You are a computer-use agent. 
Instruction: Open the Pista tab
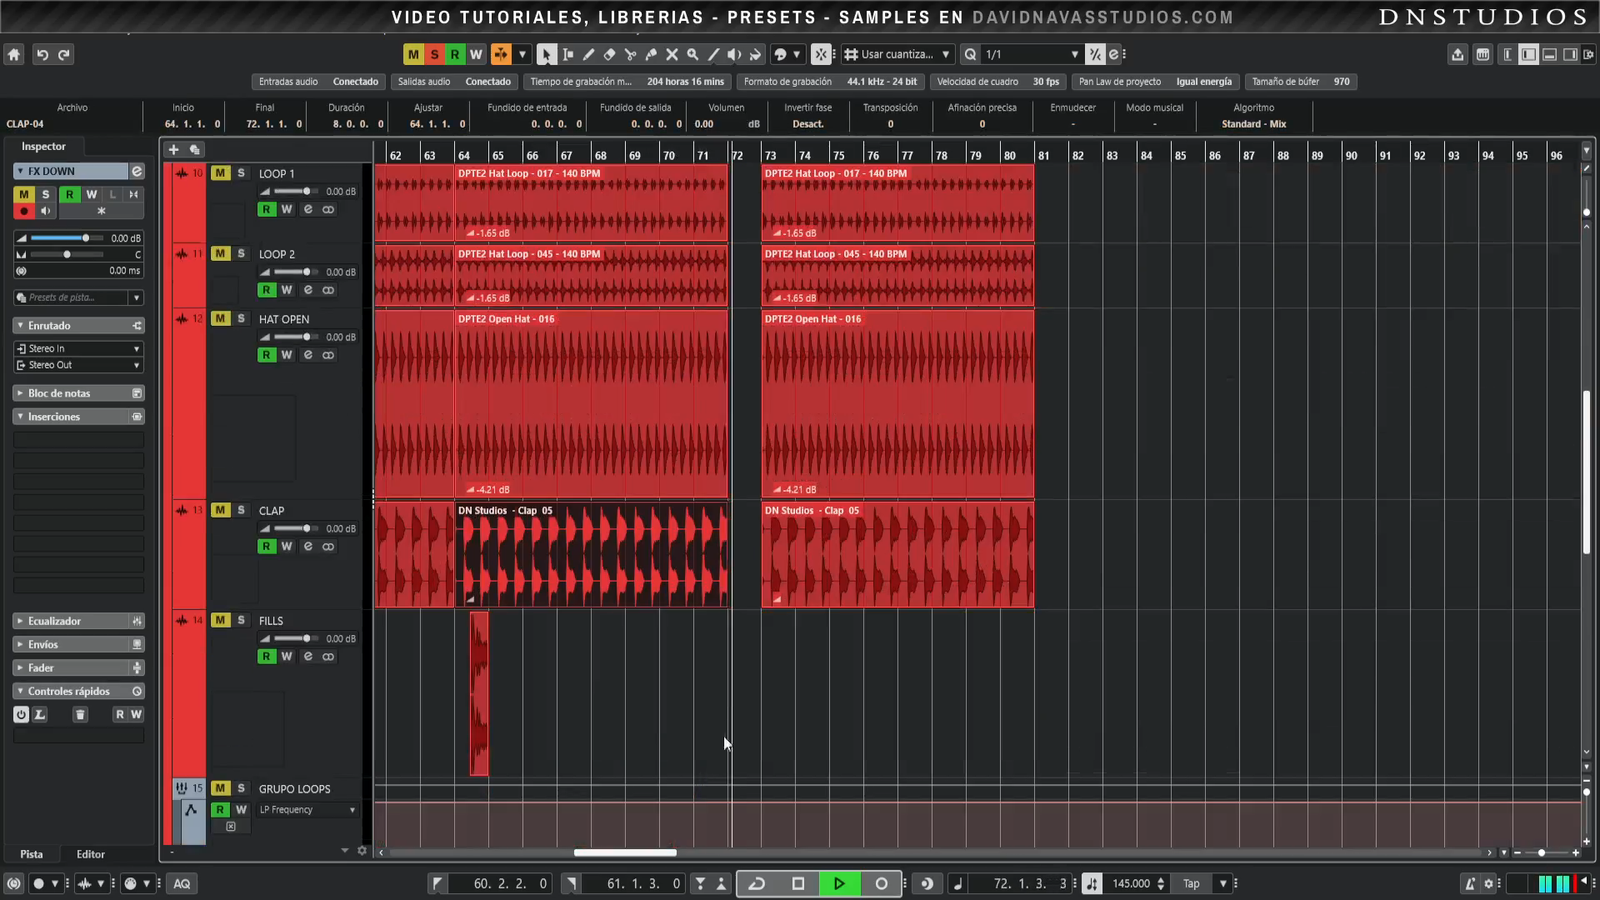click(32, 854)
